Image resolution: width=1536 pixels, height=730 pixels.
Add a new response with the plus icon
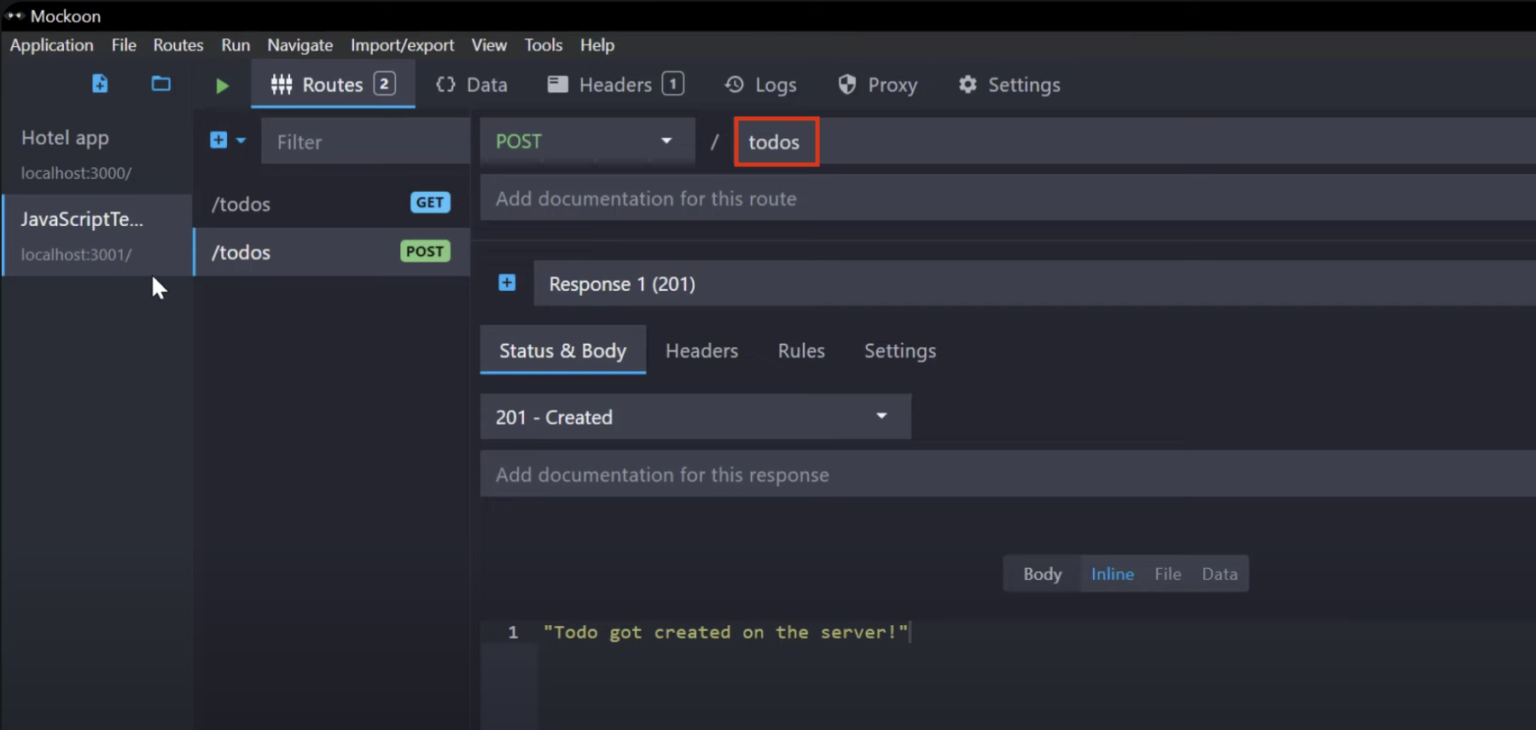506,283
